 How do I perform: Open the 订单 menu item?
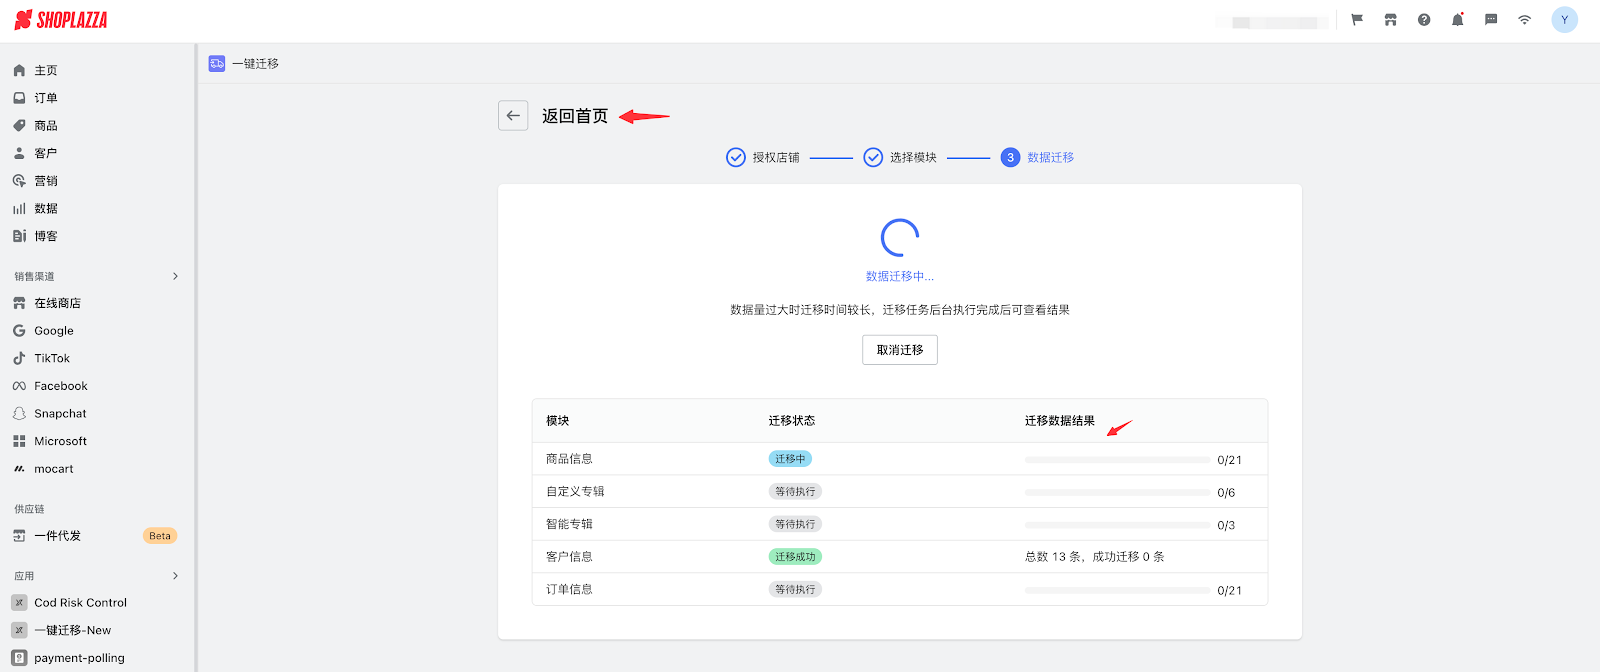click(x=46, y=98)
